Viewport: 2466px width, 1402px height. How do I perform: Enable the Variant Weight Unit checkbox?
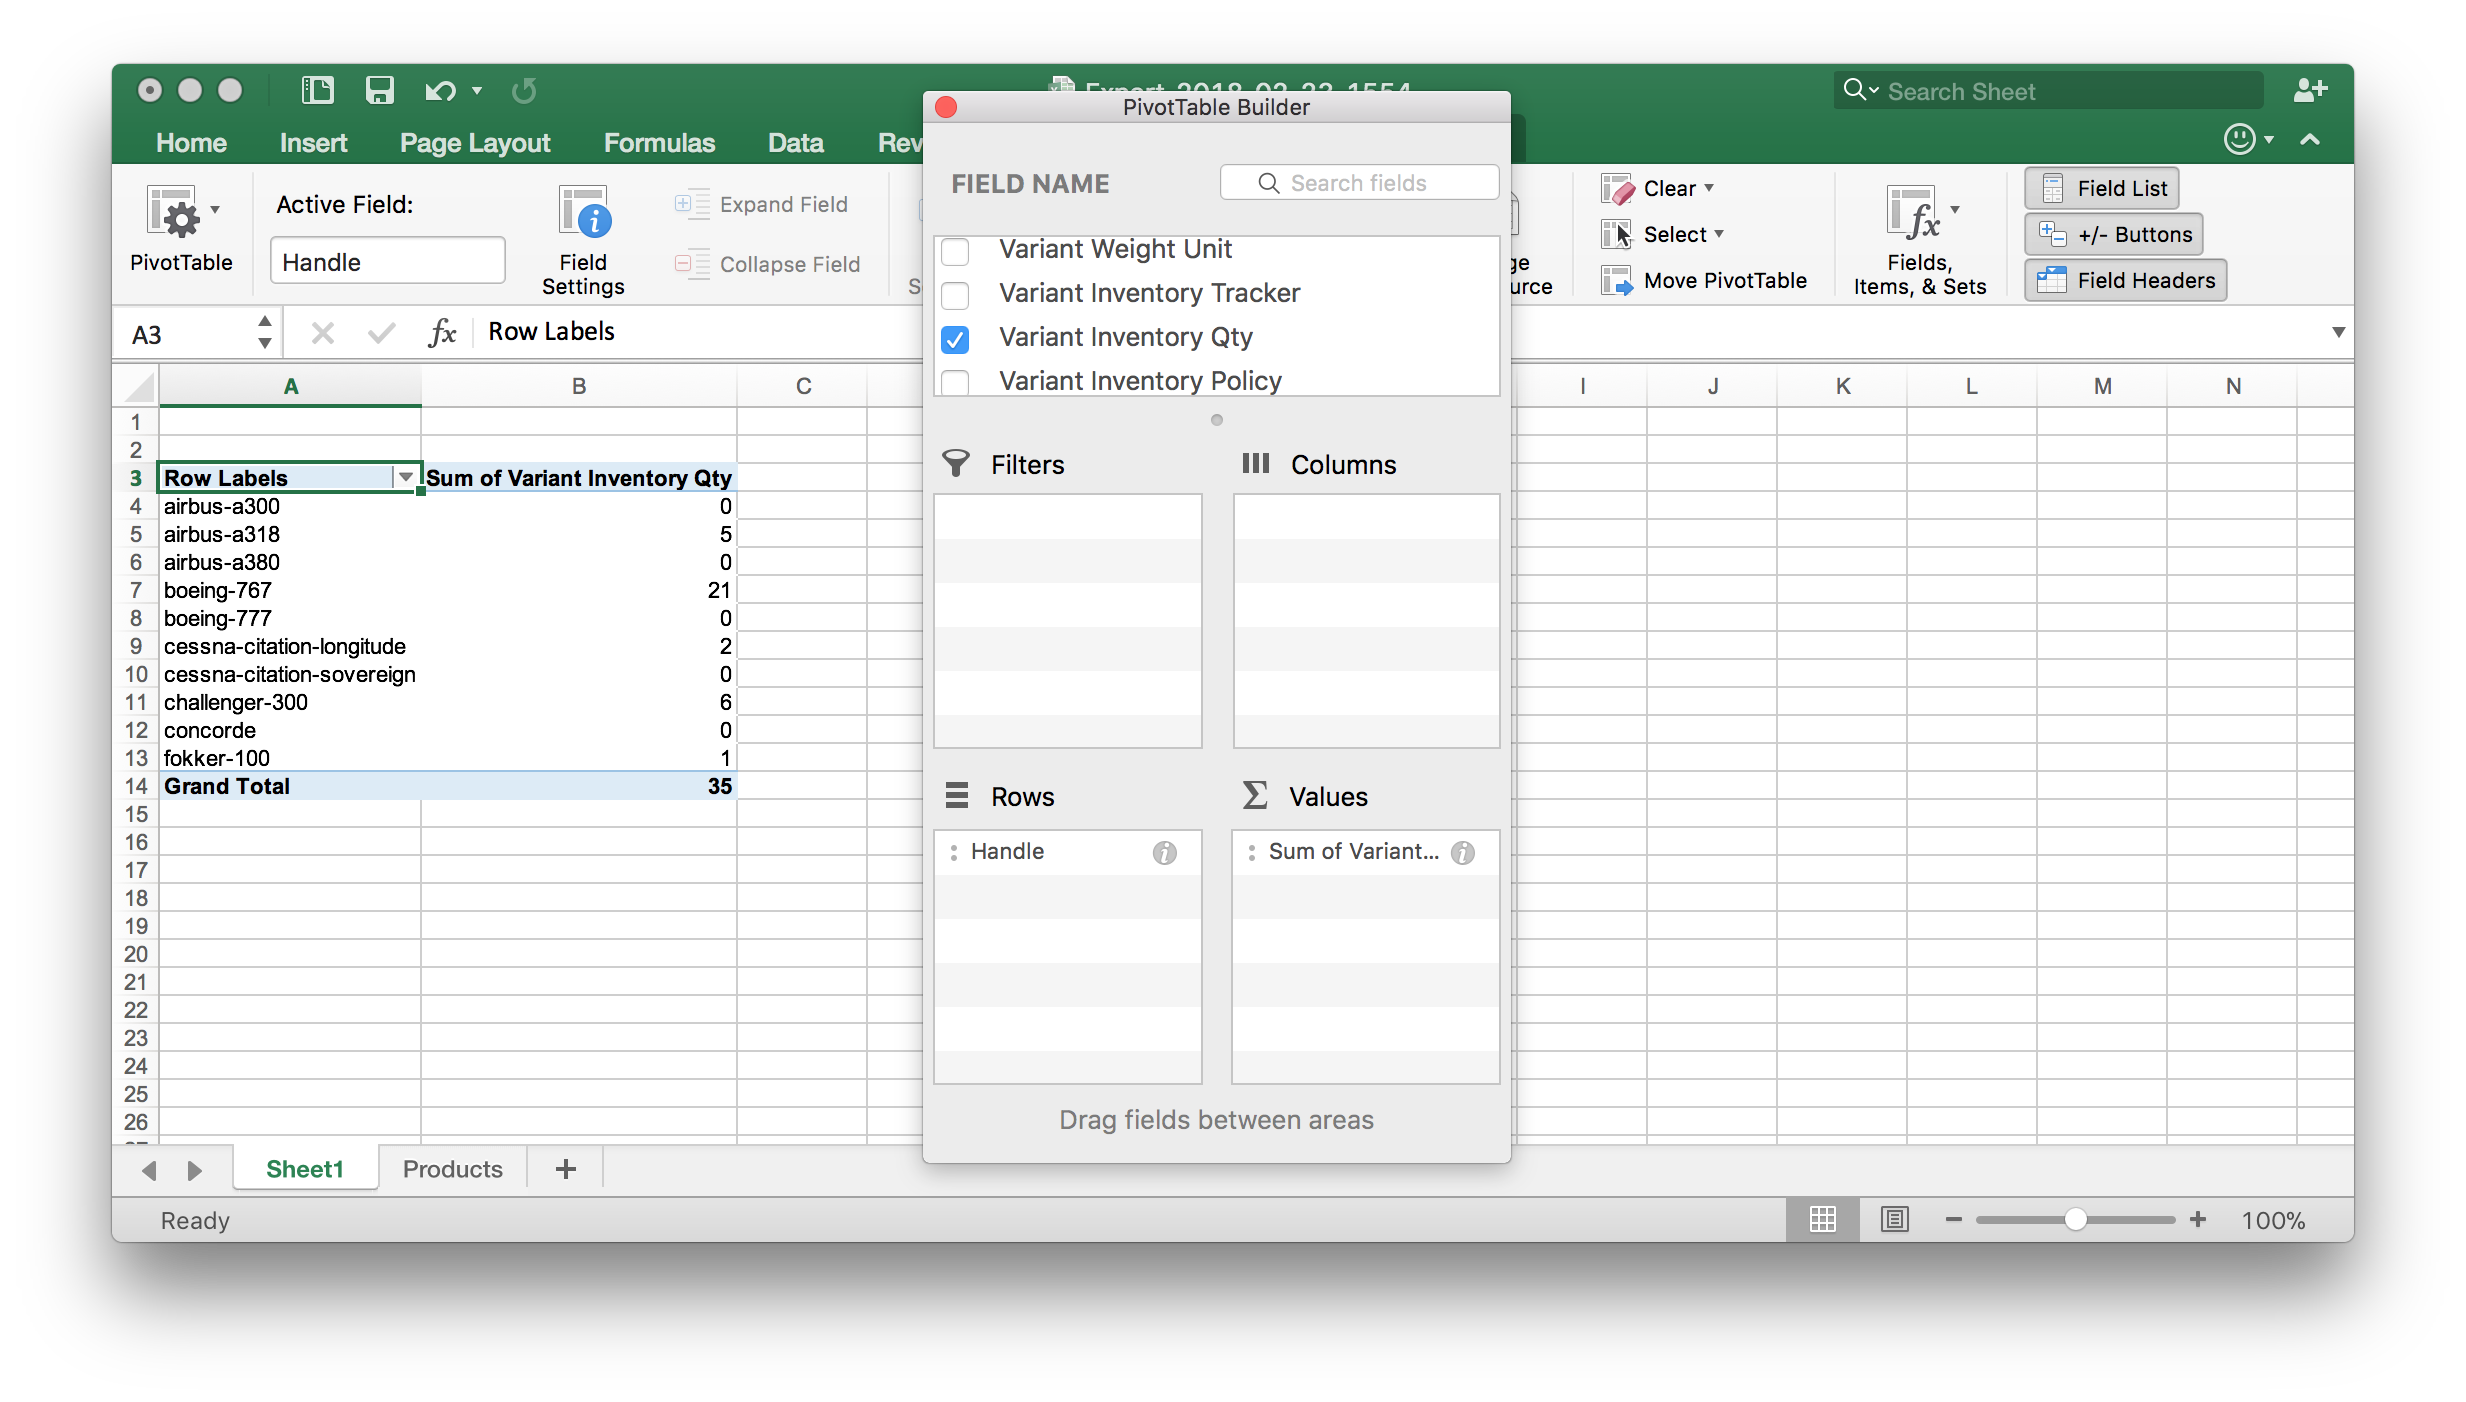point(956,251)
